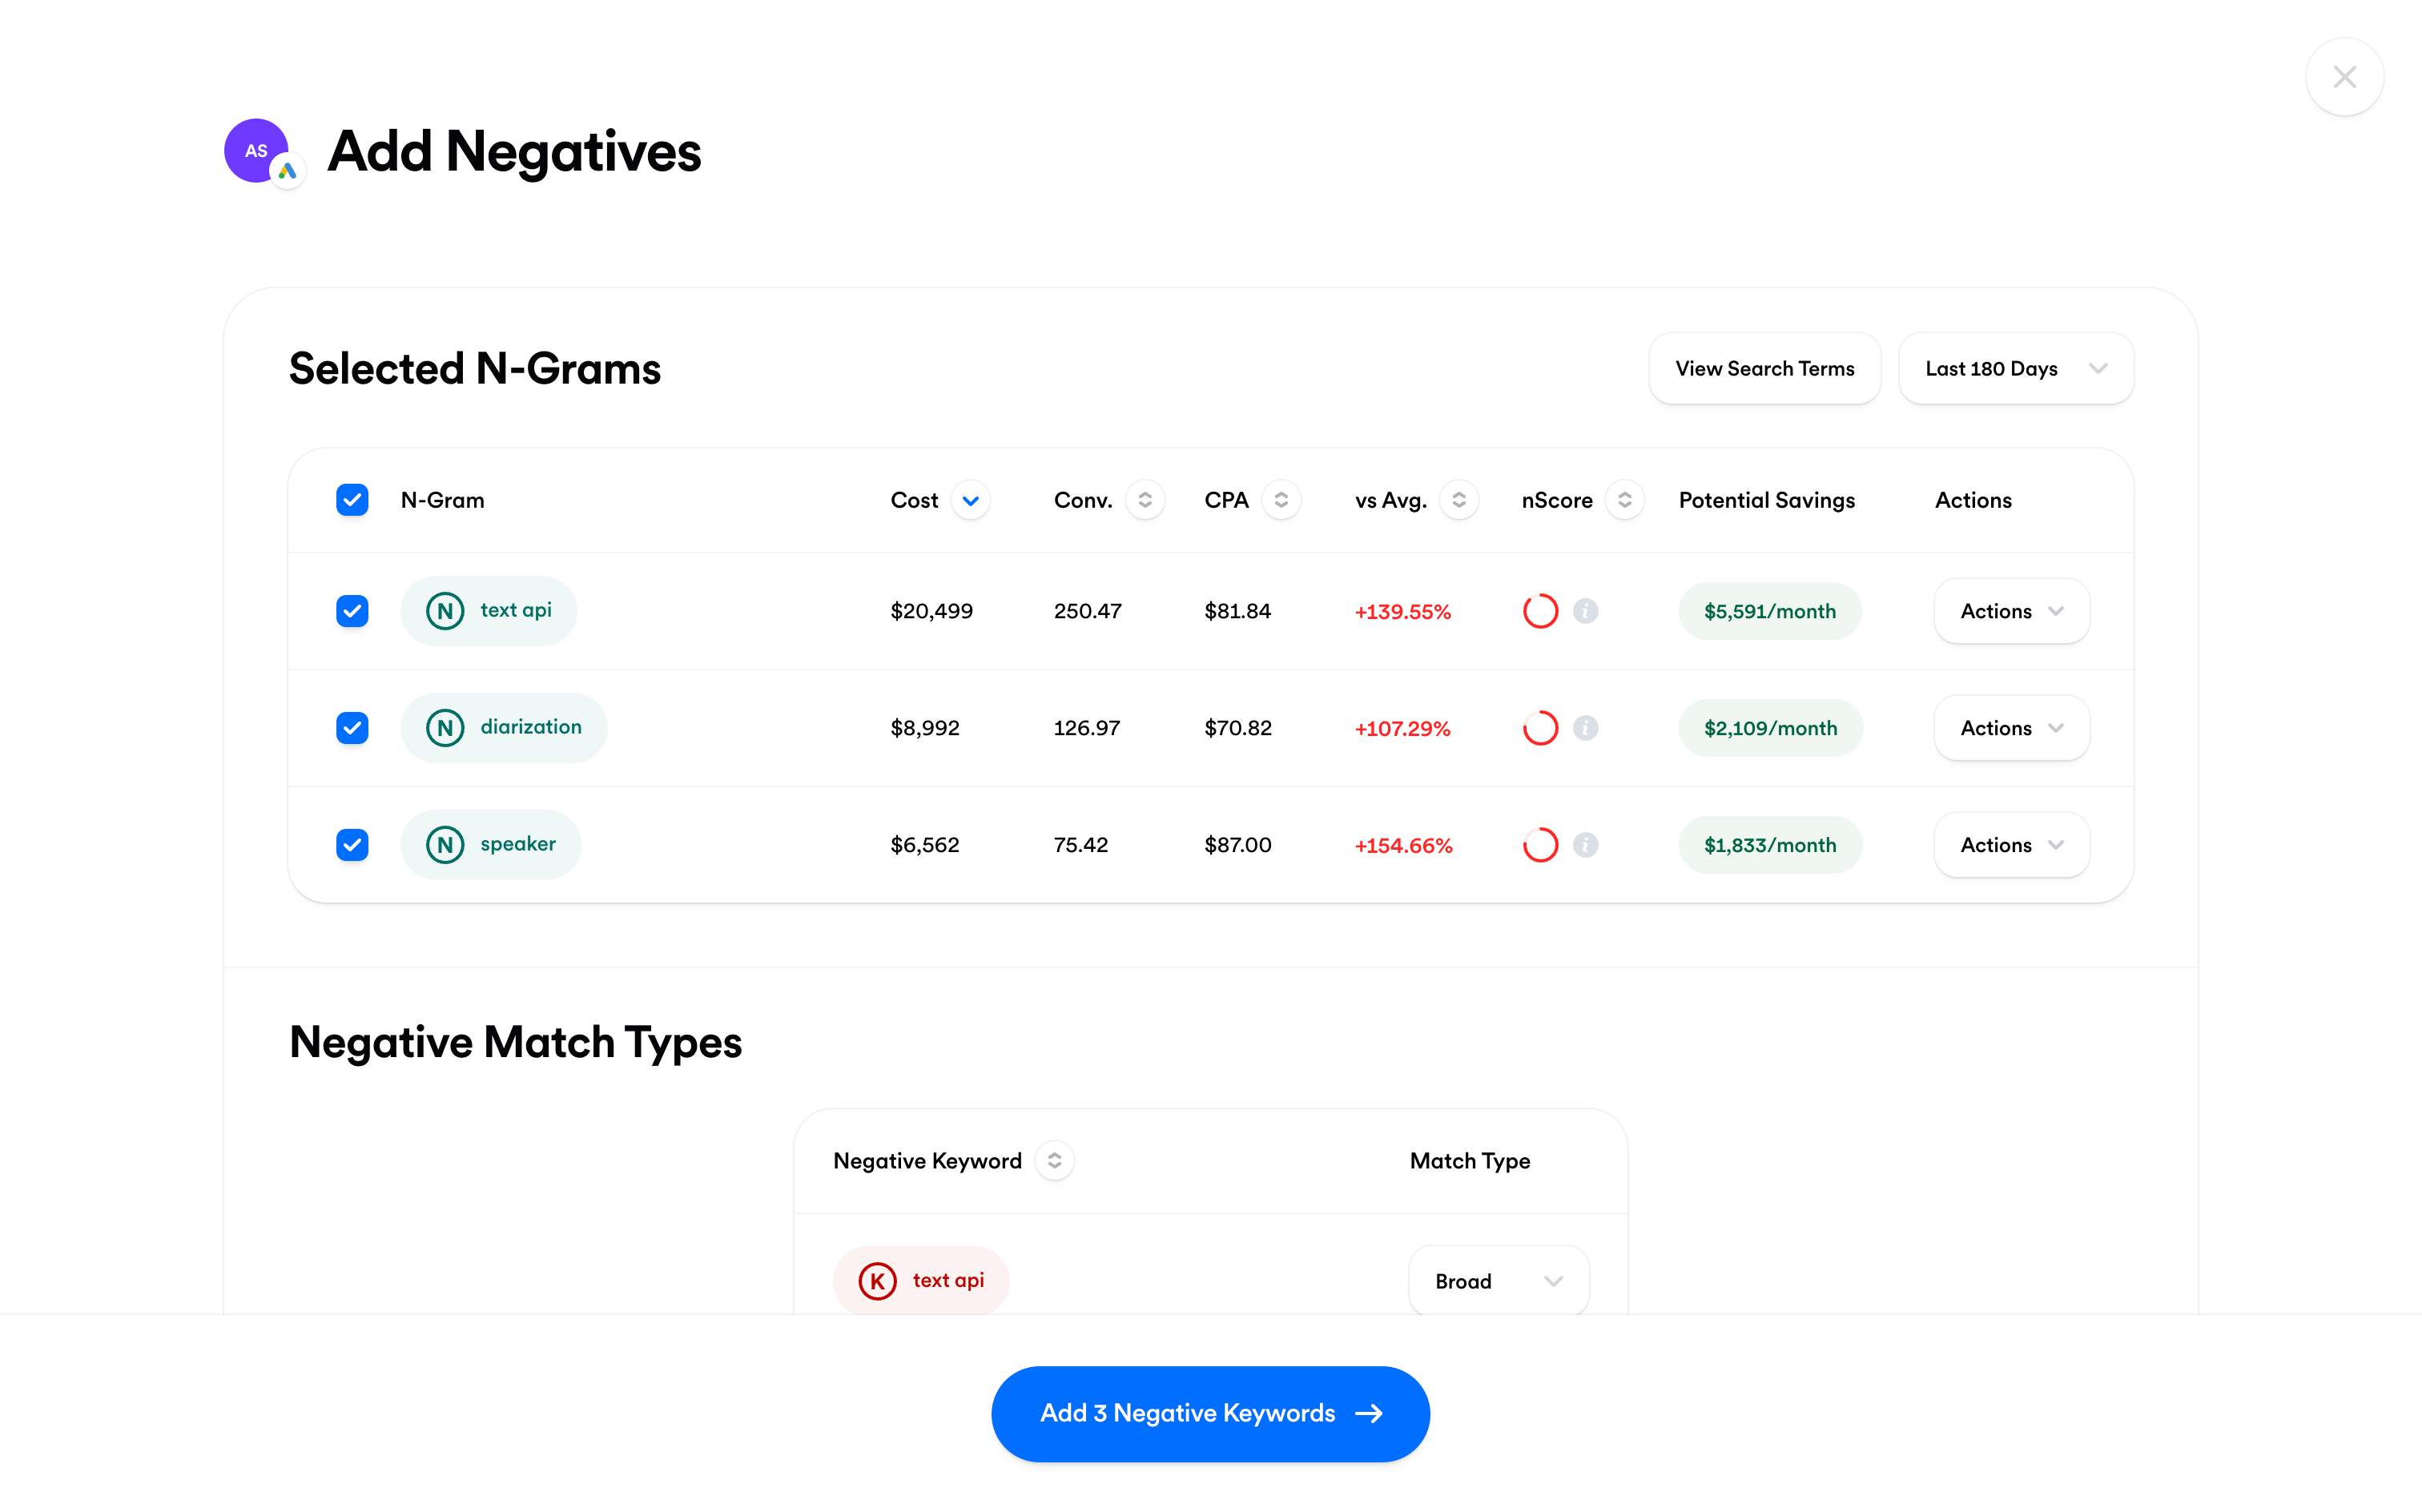This screenshot has height=1512, width=2422.
Task: Uncheck the speaker N-Gram checkbox
Action: 352,843
